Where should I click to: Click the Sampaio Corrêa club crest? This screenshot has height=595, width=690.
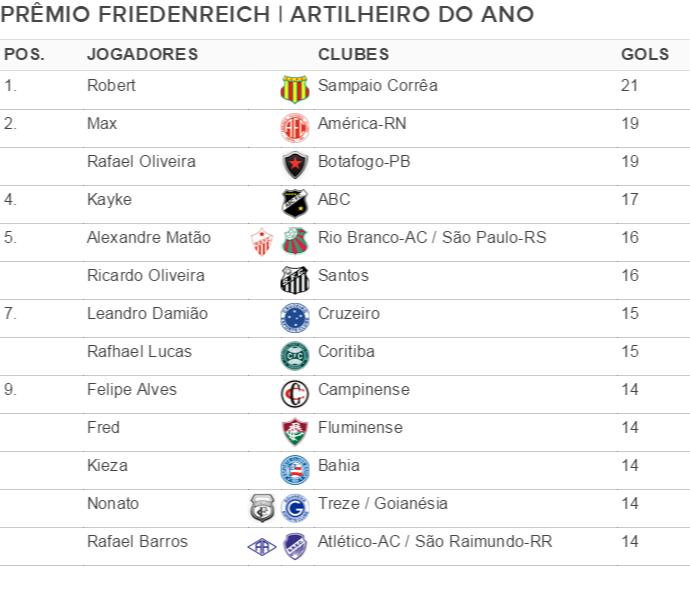(x=295, y=88)
